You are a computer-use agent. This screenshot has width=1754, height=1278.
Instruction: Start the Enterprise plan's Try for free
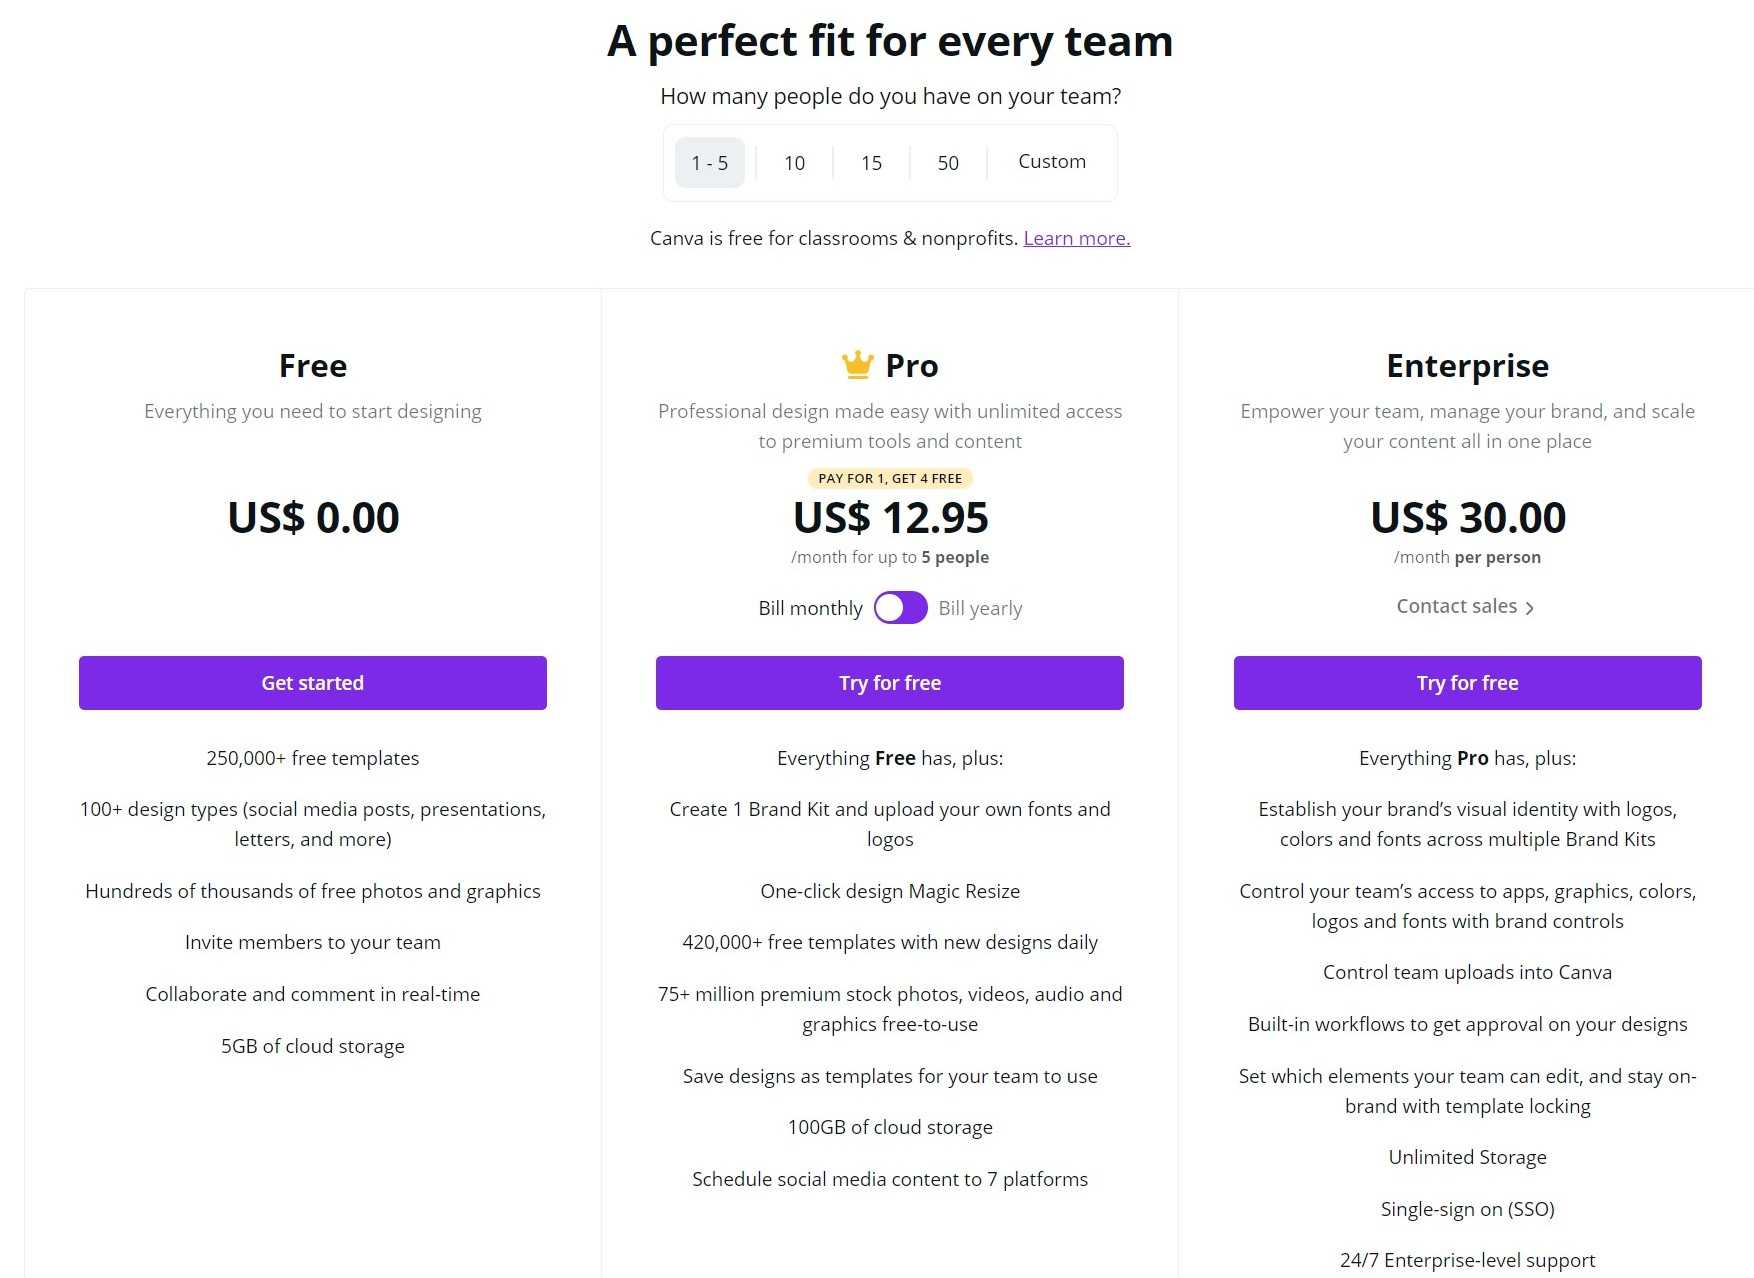pyautogui.click(x=1467, y=683)
